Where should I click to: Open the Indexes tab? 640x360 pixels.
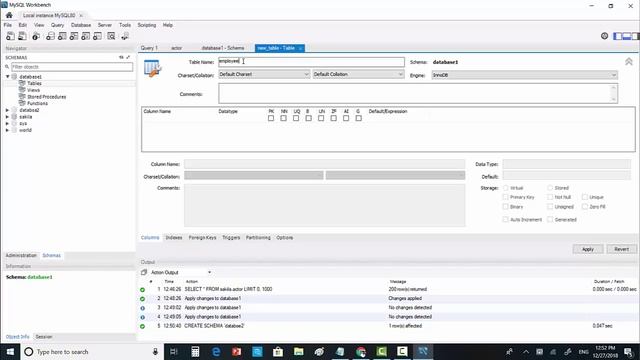(174, 238)
